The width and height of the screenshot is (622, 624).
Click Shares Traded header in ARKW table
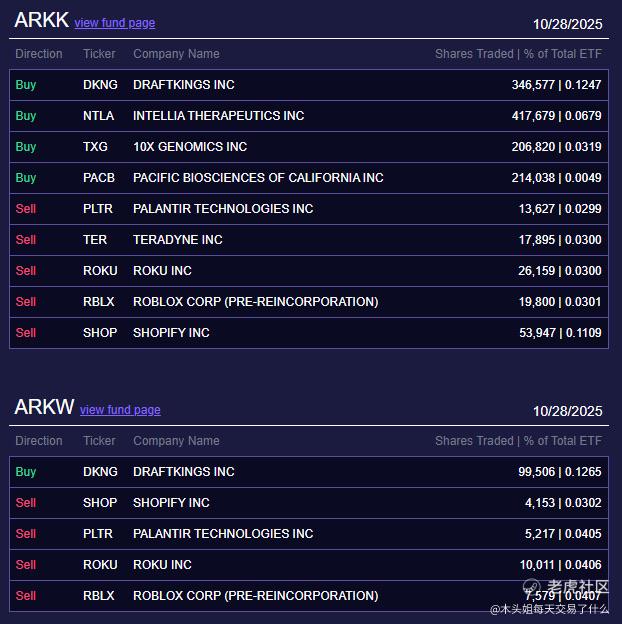coord(518,441)
